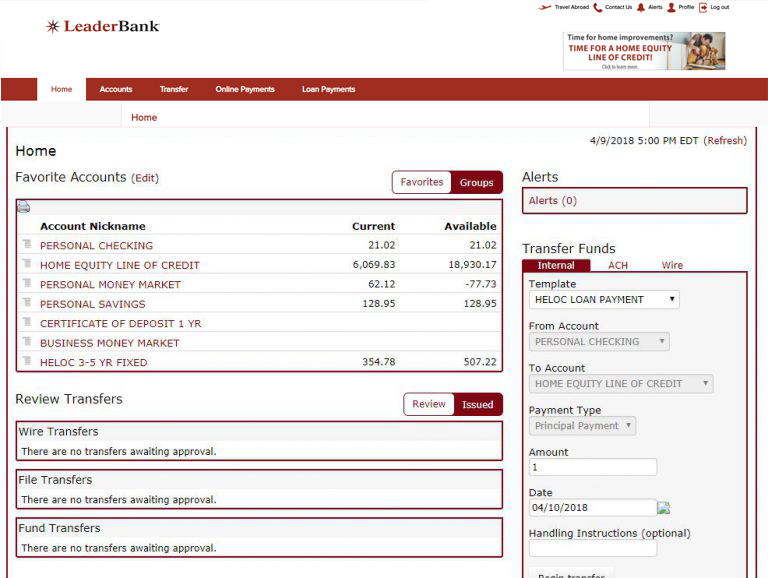
Task: Click the home equity promotional banner
Action: click(643, 51)
